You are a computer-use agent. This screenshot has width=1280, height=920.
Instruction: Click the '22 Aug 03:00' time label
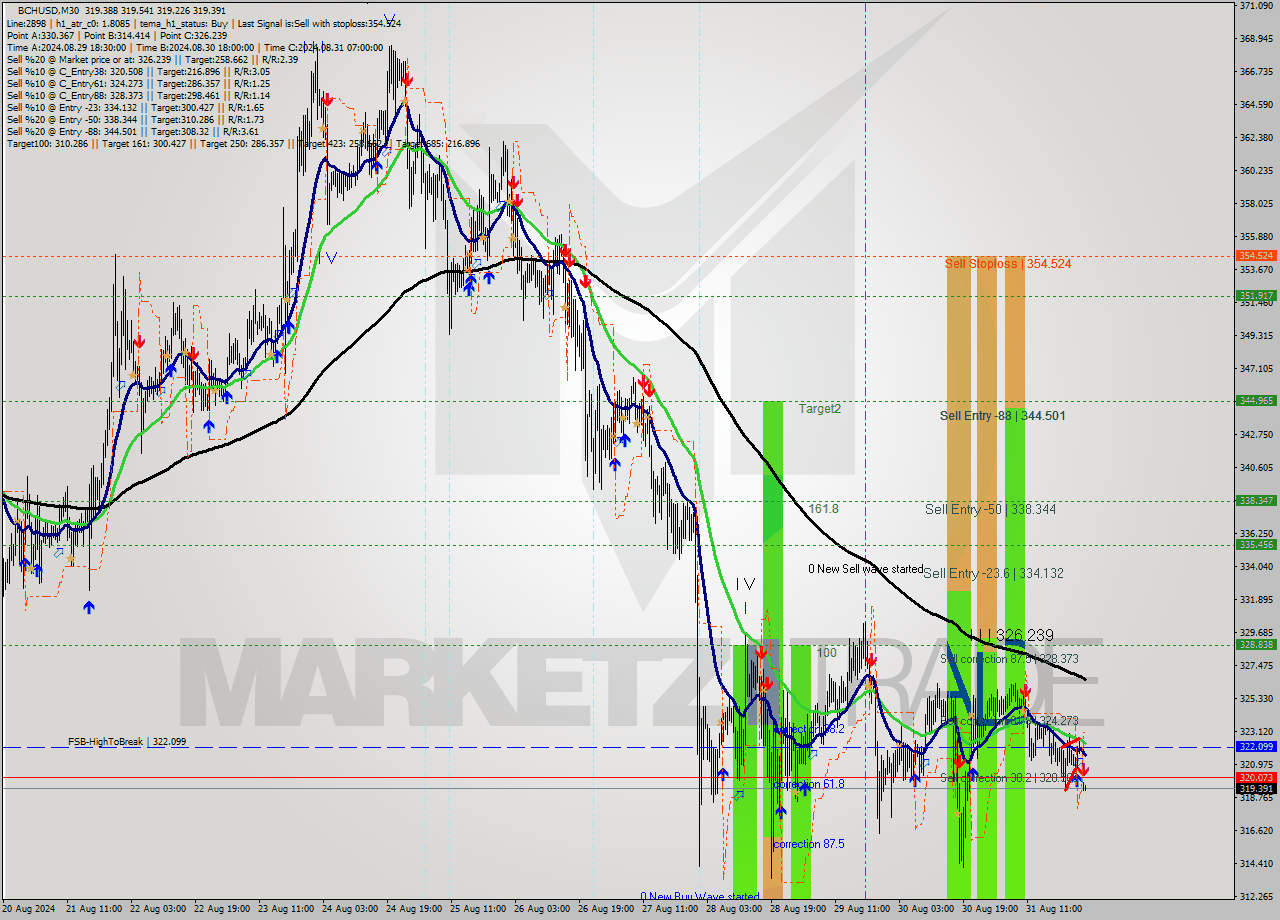[x=156, y=910]
